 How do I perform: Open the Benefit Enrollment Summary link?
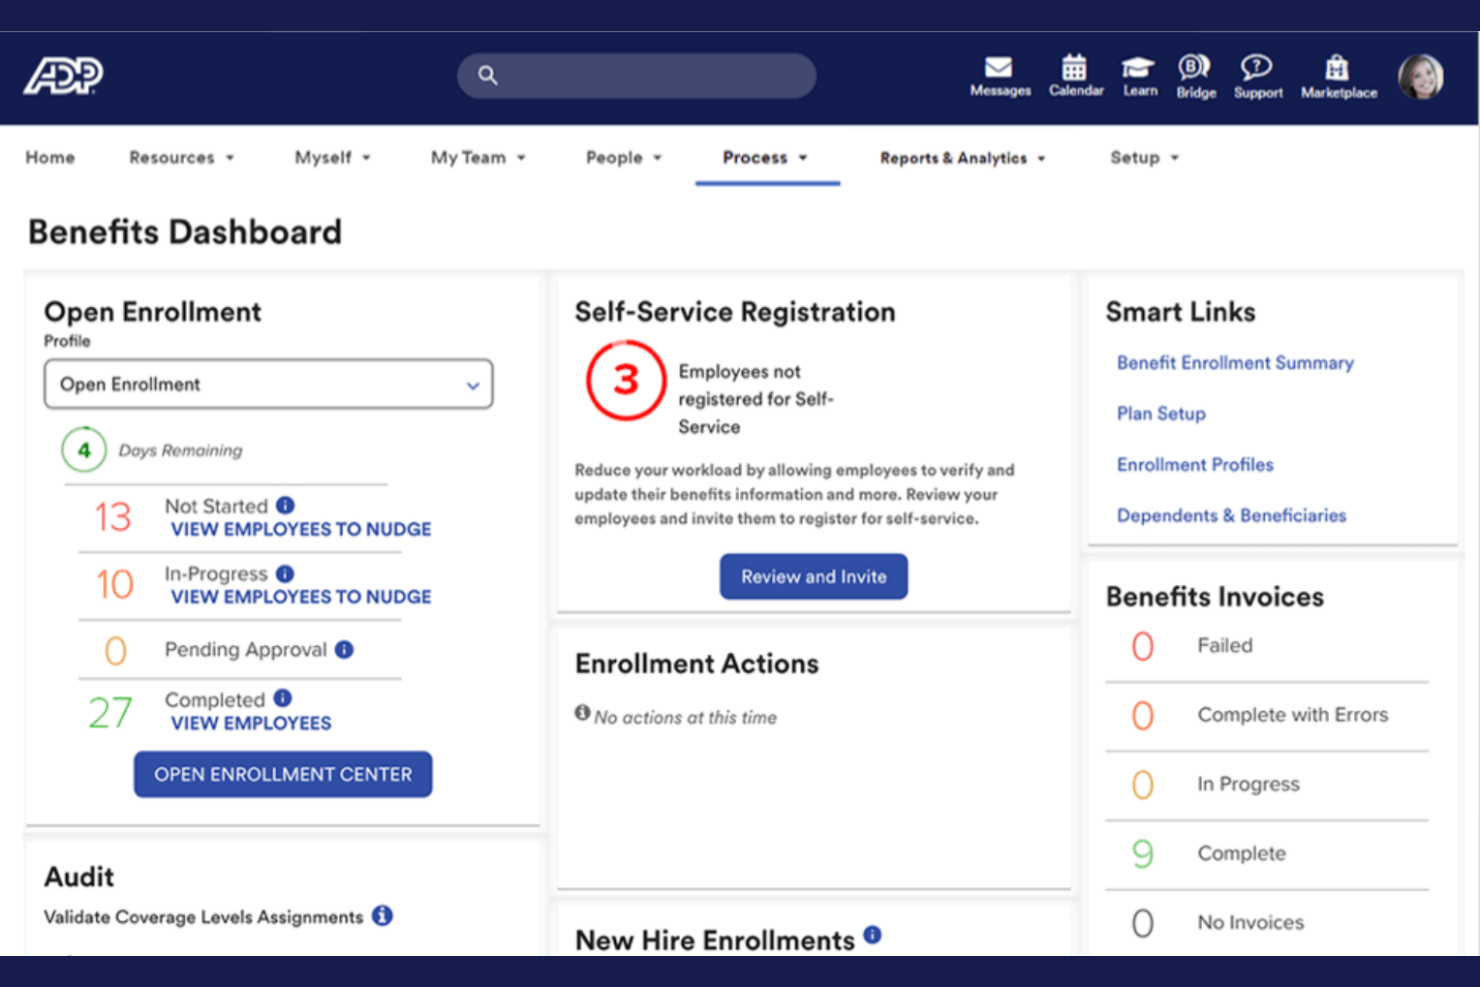[1235, 363]
